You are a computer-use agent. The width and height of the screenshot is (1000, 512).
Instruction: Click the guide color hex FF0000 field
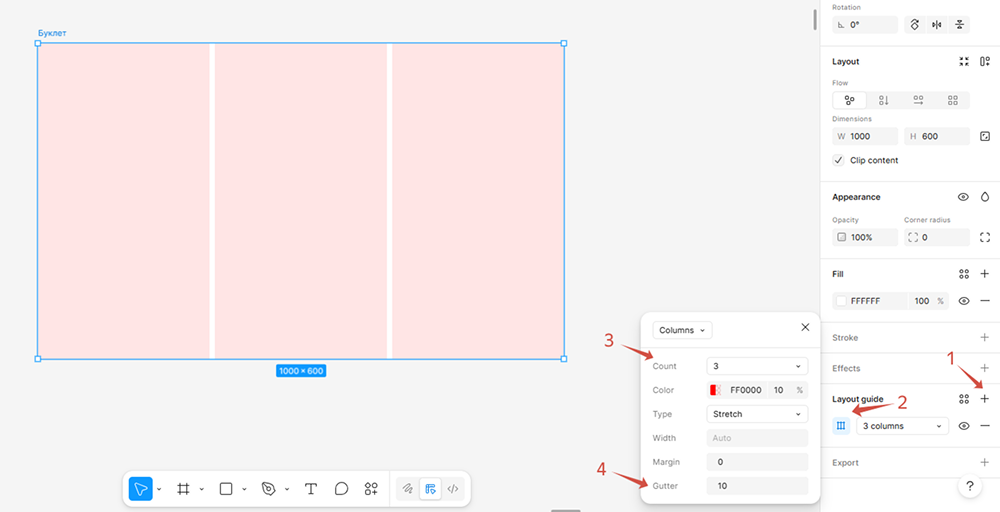tap(745, 390)
